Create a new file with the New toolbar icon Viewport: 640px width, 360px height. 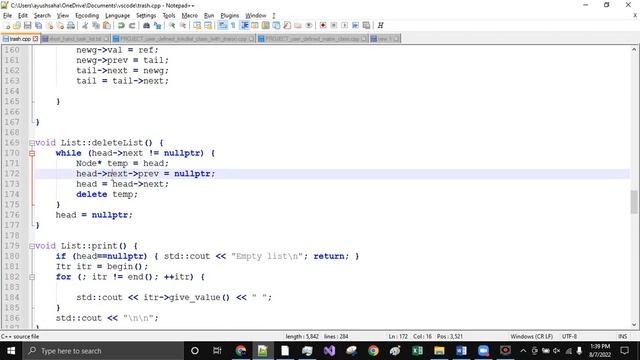point(7,25)
